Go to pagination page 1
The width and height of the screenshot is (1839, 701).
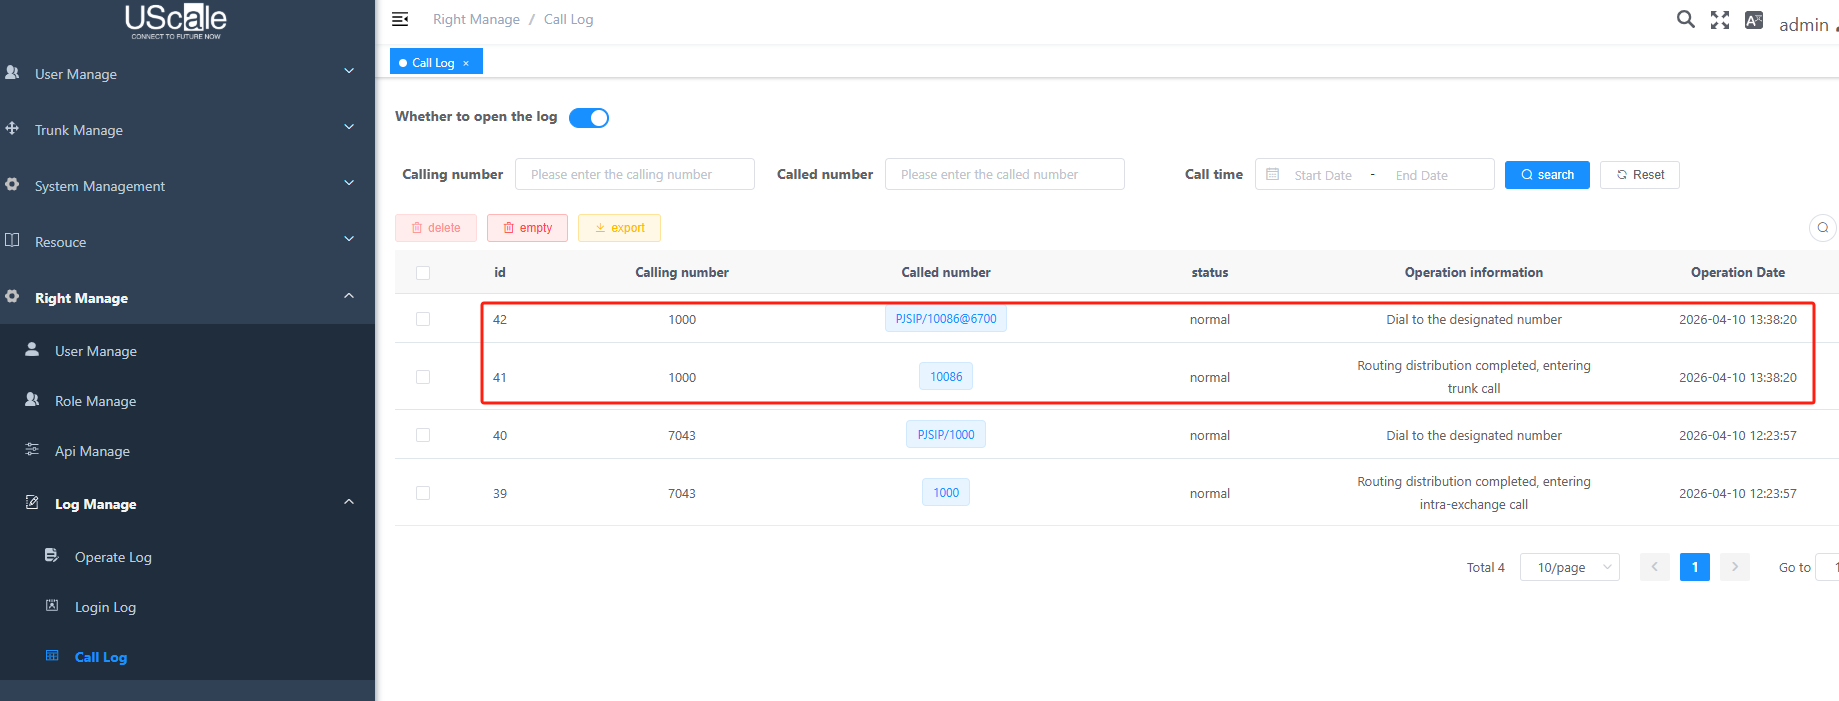1695,567
